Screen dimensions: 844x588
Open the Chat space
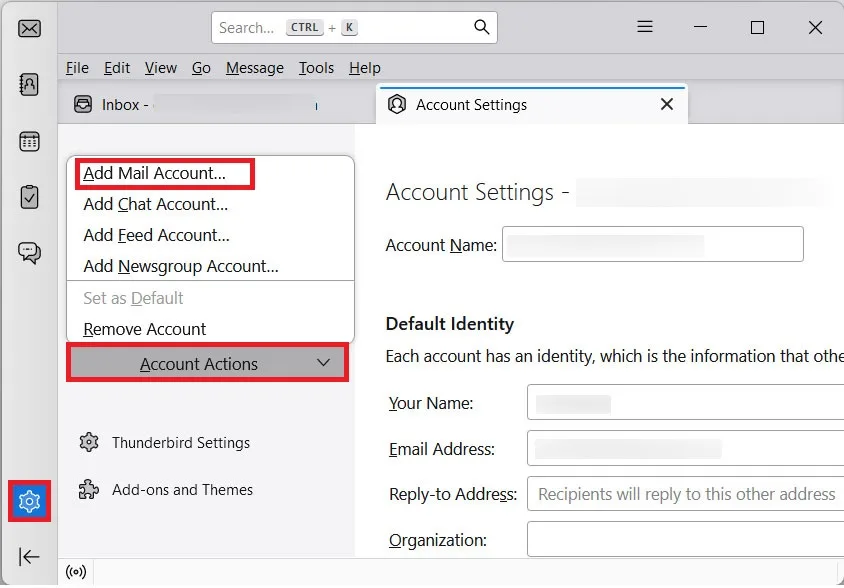pos(28,252)
